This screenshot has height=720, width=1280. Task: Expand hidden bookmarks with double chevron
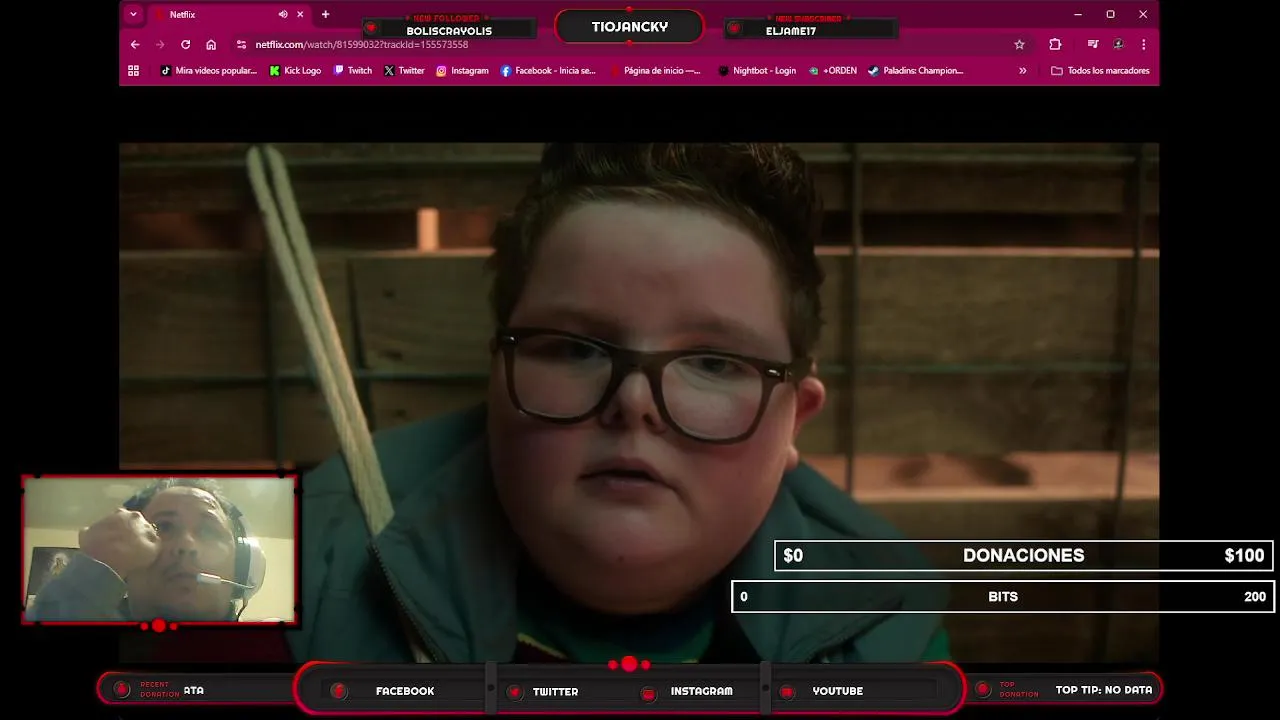pos(1022,70)
